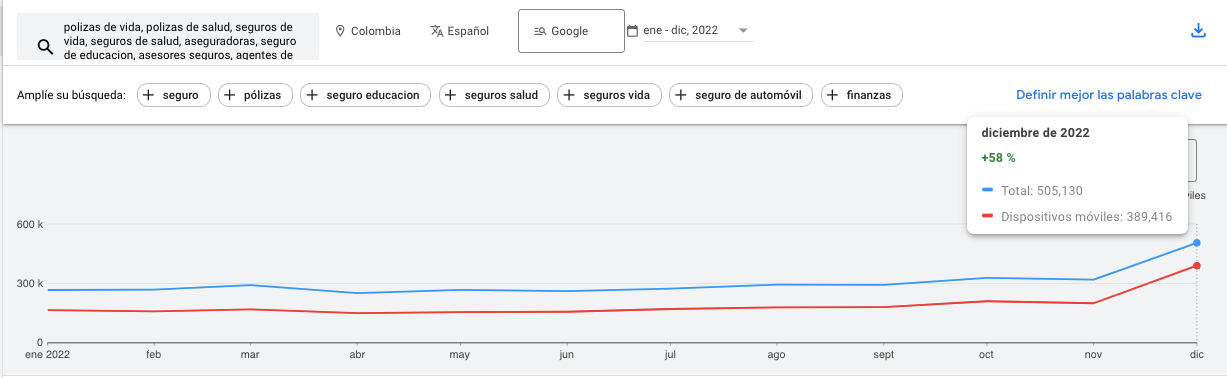Add 'seguros vida' keyword suggestion
This screenshot has width=1227, height=378.
pos(609,95)
